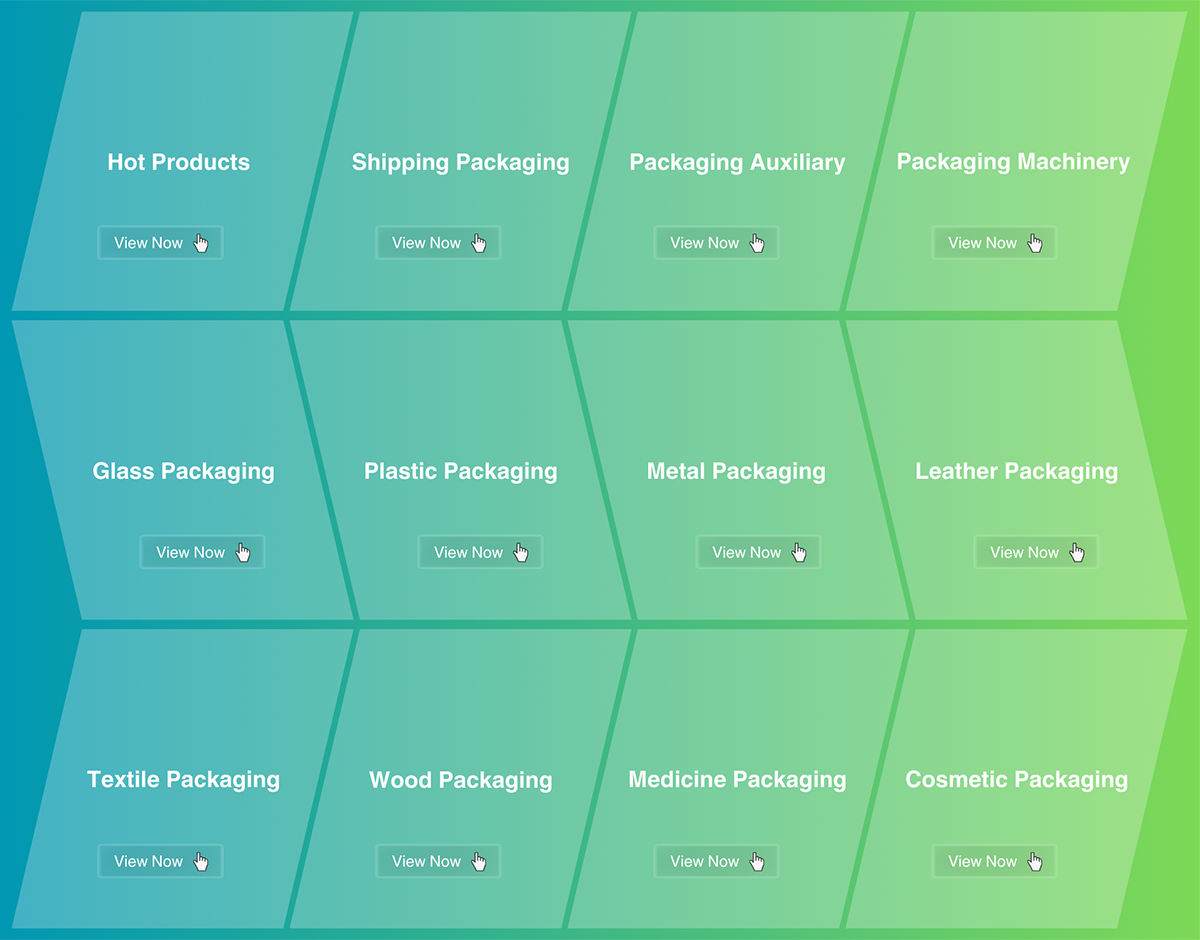
Task: Select the Packaging Machinery heading
Action: pos(1013,162)
